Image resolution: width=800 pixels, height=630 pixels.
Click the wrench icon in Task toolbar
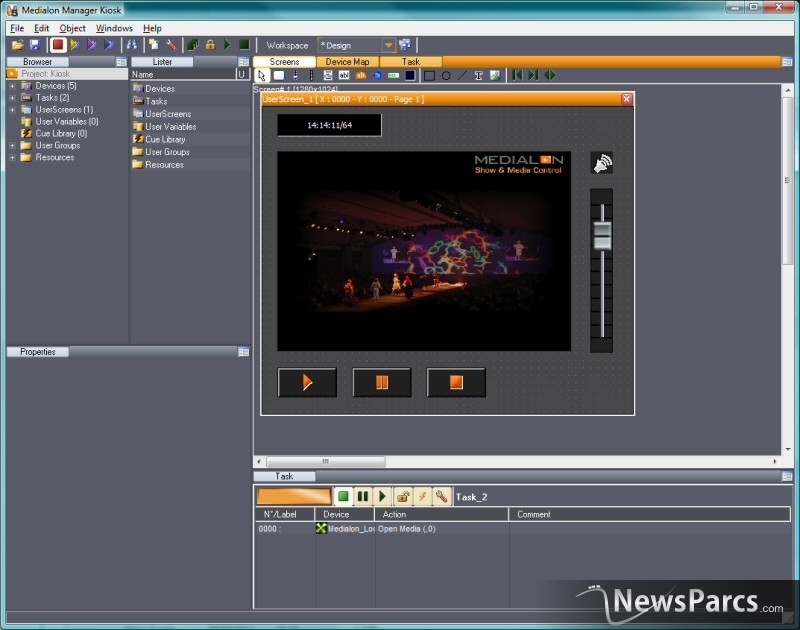[x=442, y=496]
